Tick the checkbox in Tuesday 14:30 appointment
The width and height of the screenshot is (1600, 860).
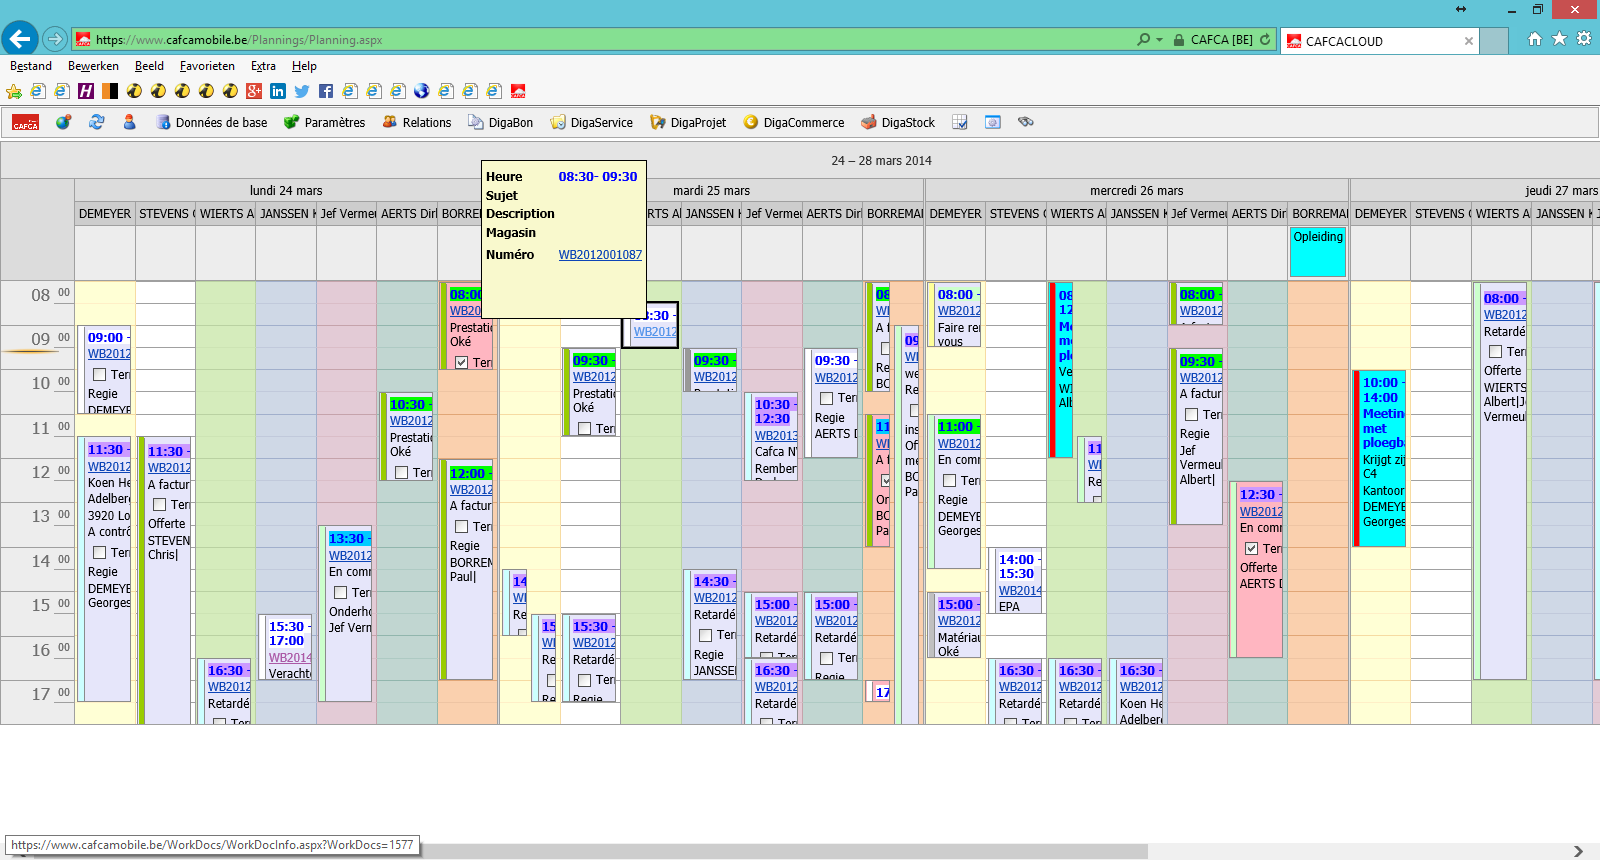[x=706, y=635]
